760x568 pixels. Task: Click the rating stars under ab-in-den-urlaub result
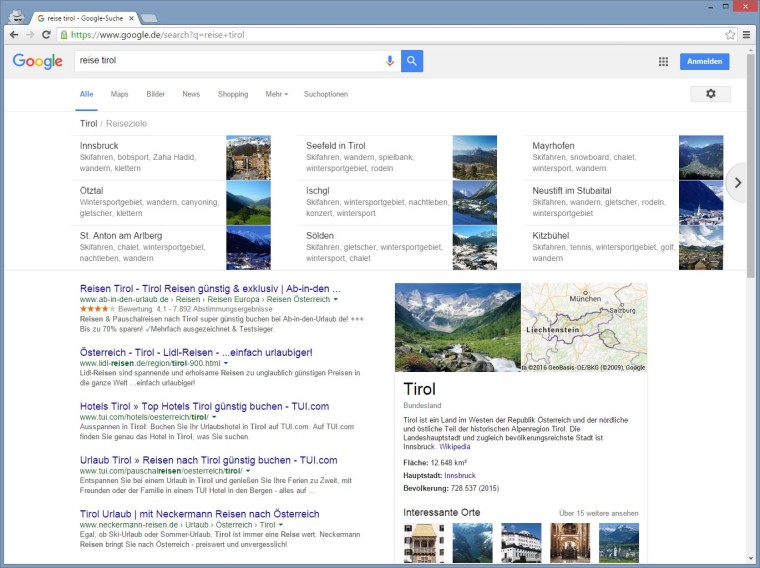(x=97, y=309)
